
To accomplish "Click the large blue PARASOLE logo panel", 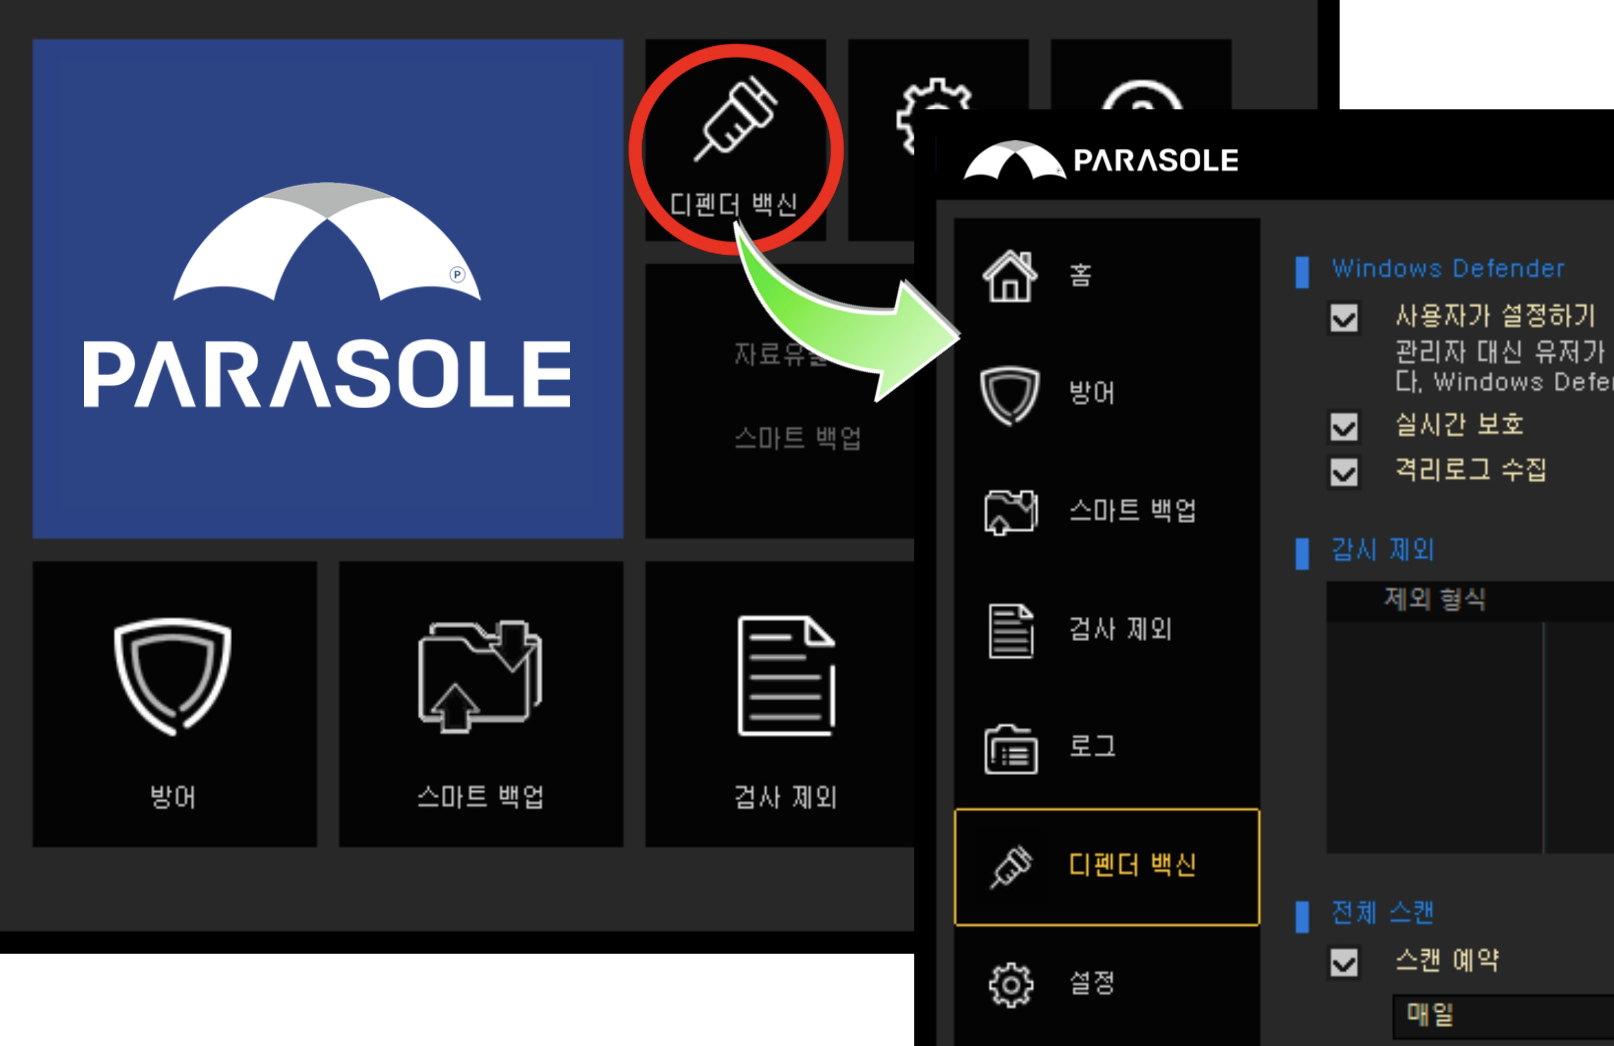I will 328,289.
